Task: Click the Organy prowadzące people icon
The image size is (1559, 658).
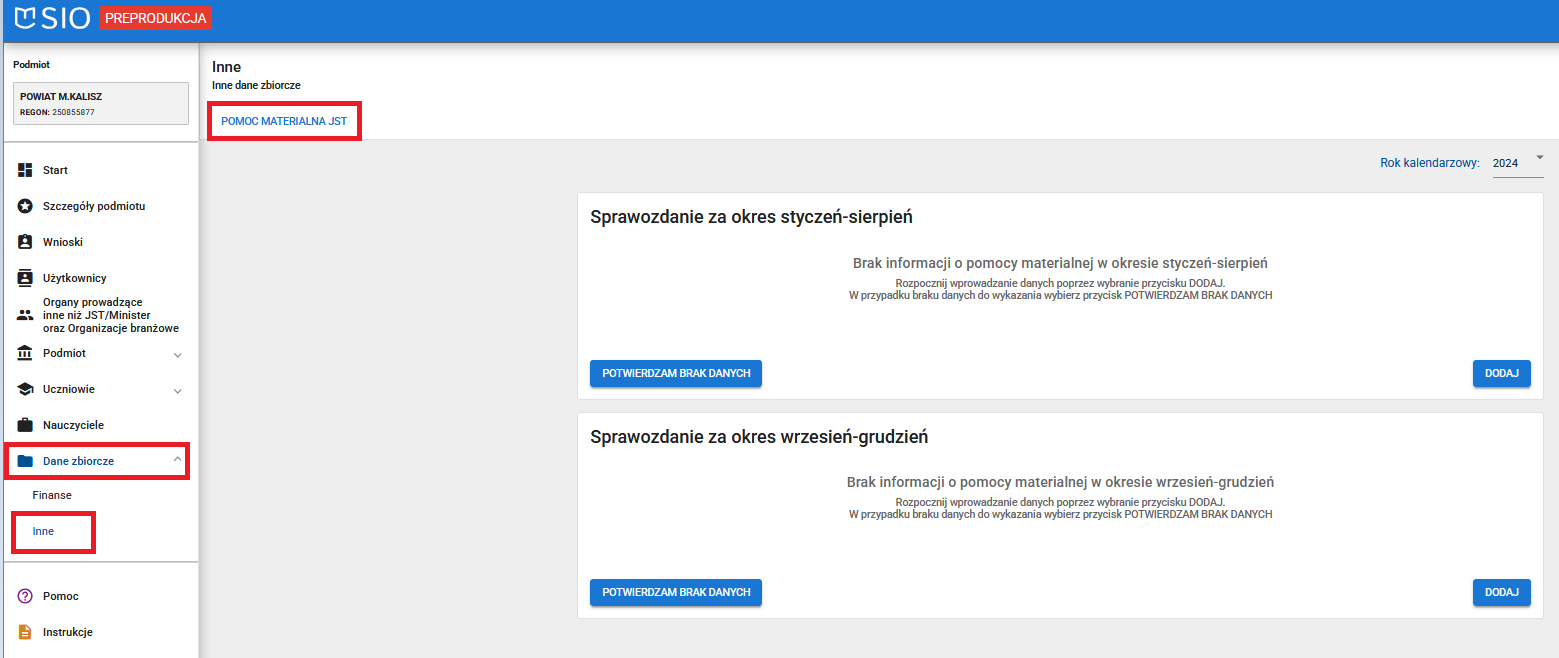Action: (26, 315)
